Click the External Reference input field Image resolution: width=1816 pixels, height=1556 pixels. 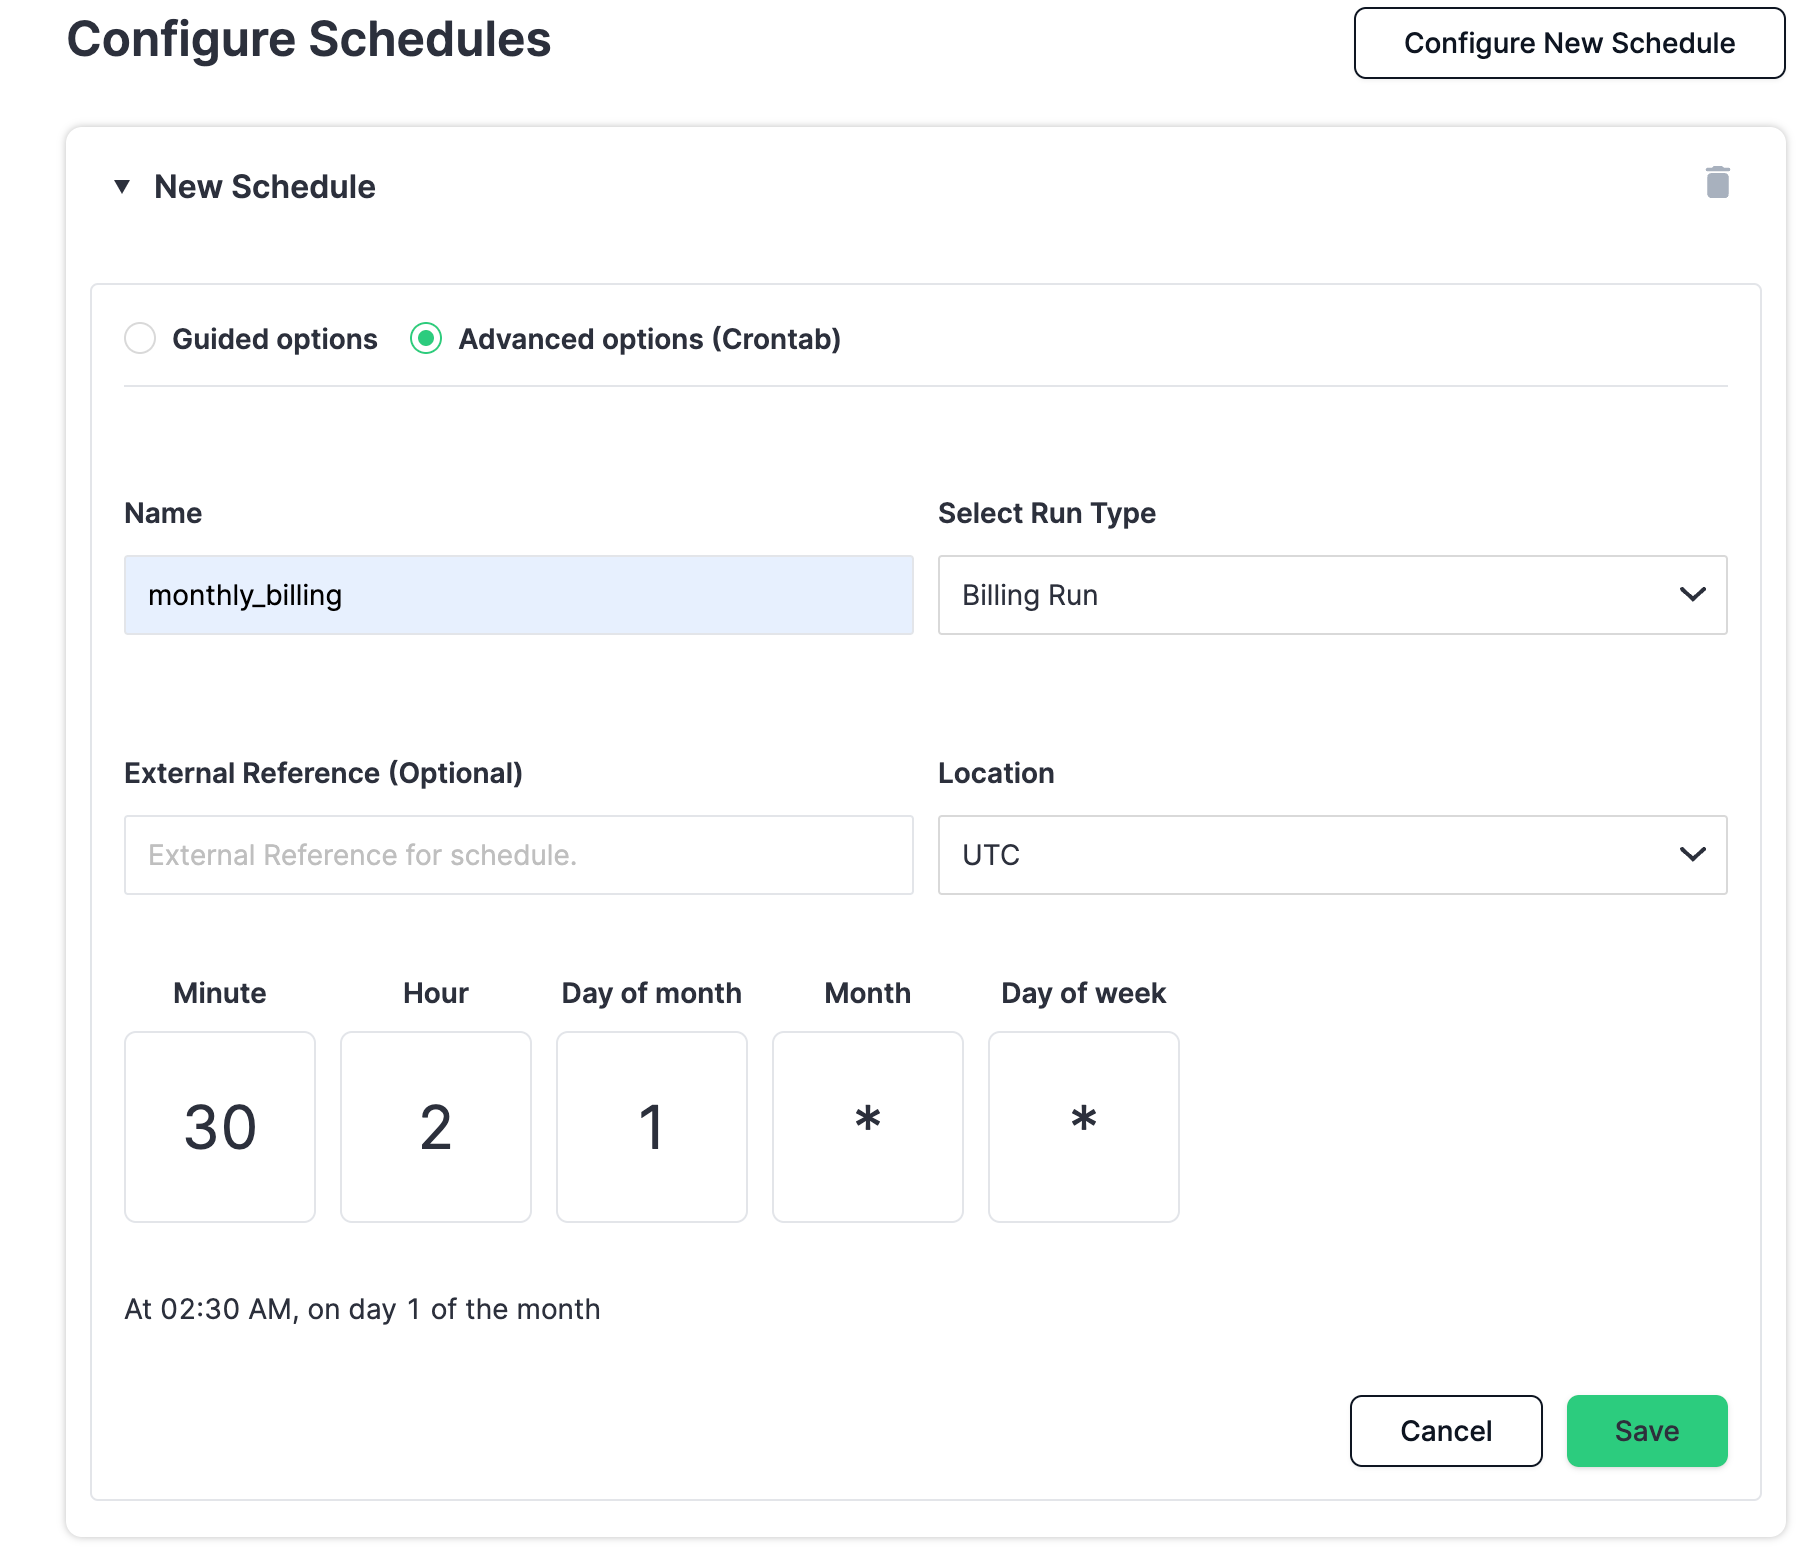518,855
